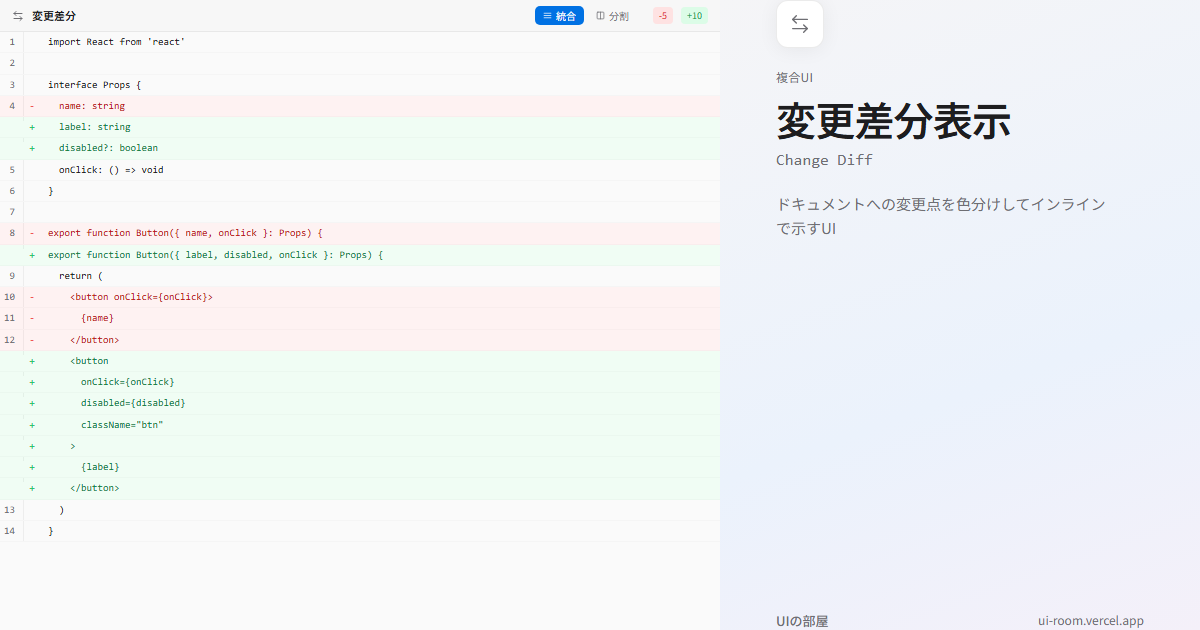Click the ui-room.vercel.app link
1200x630 pixels.
click(x=1091, y=621)
